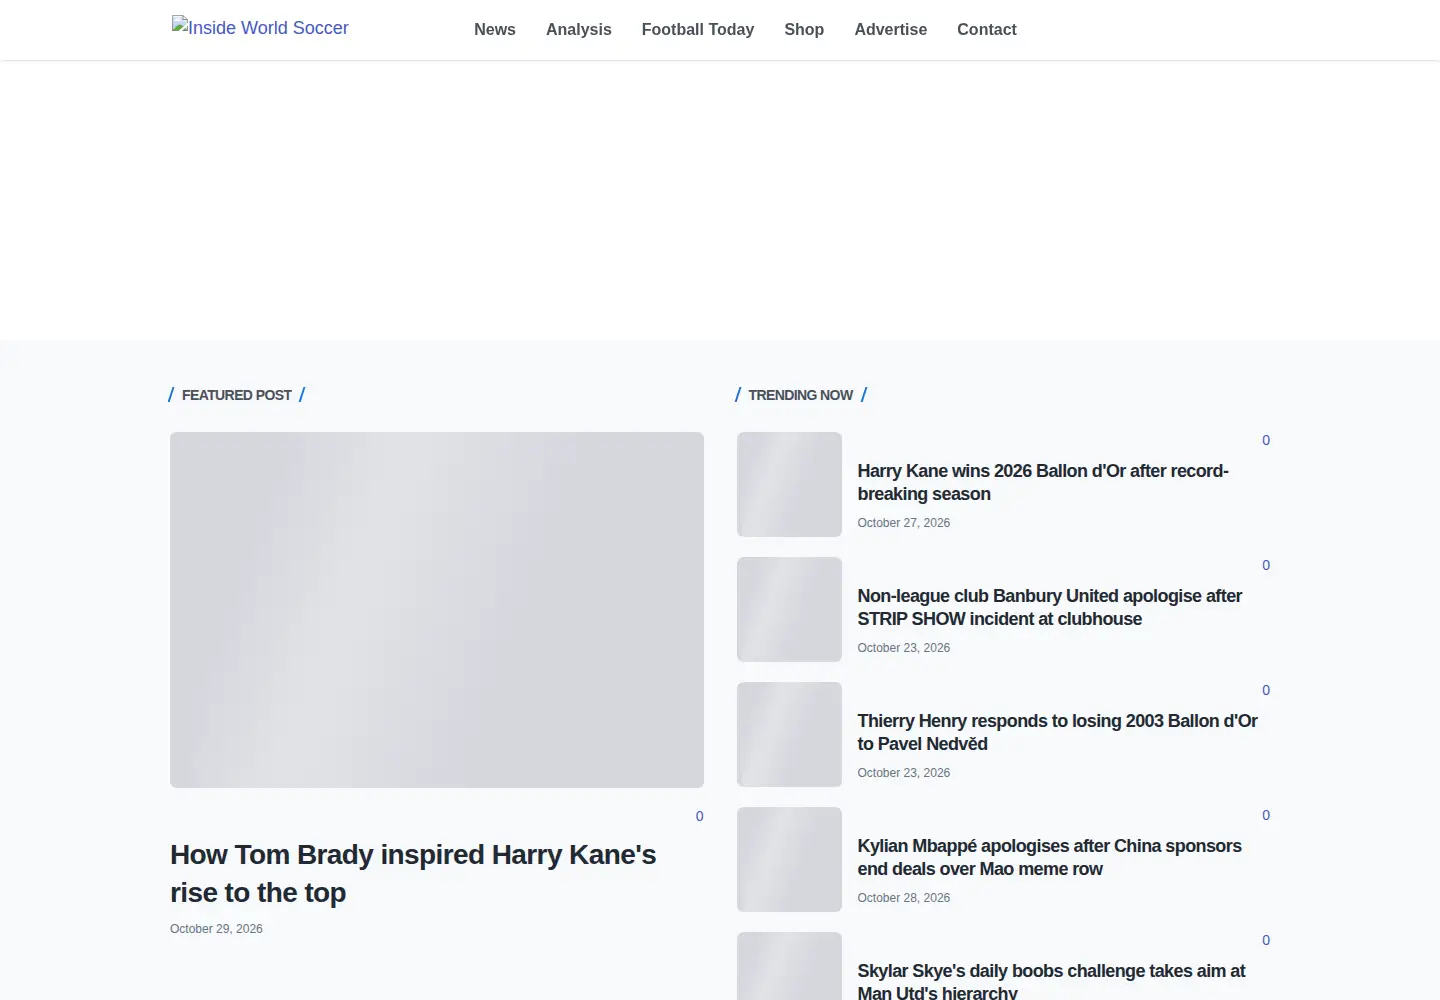The height and width of the screenshot is (1000, 1440).
Task: Click comment count for Harry Kane Ballon d'Or
Action: (x=1266, y=440)
